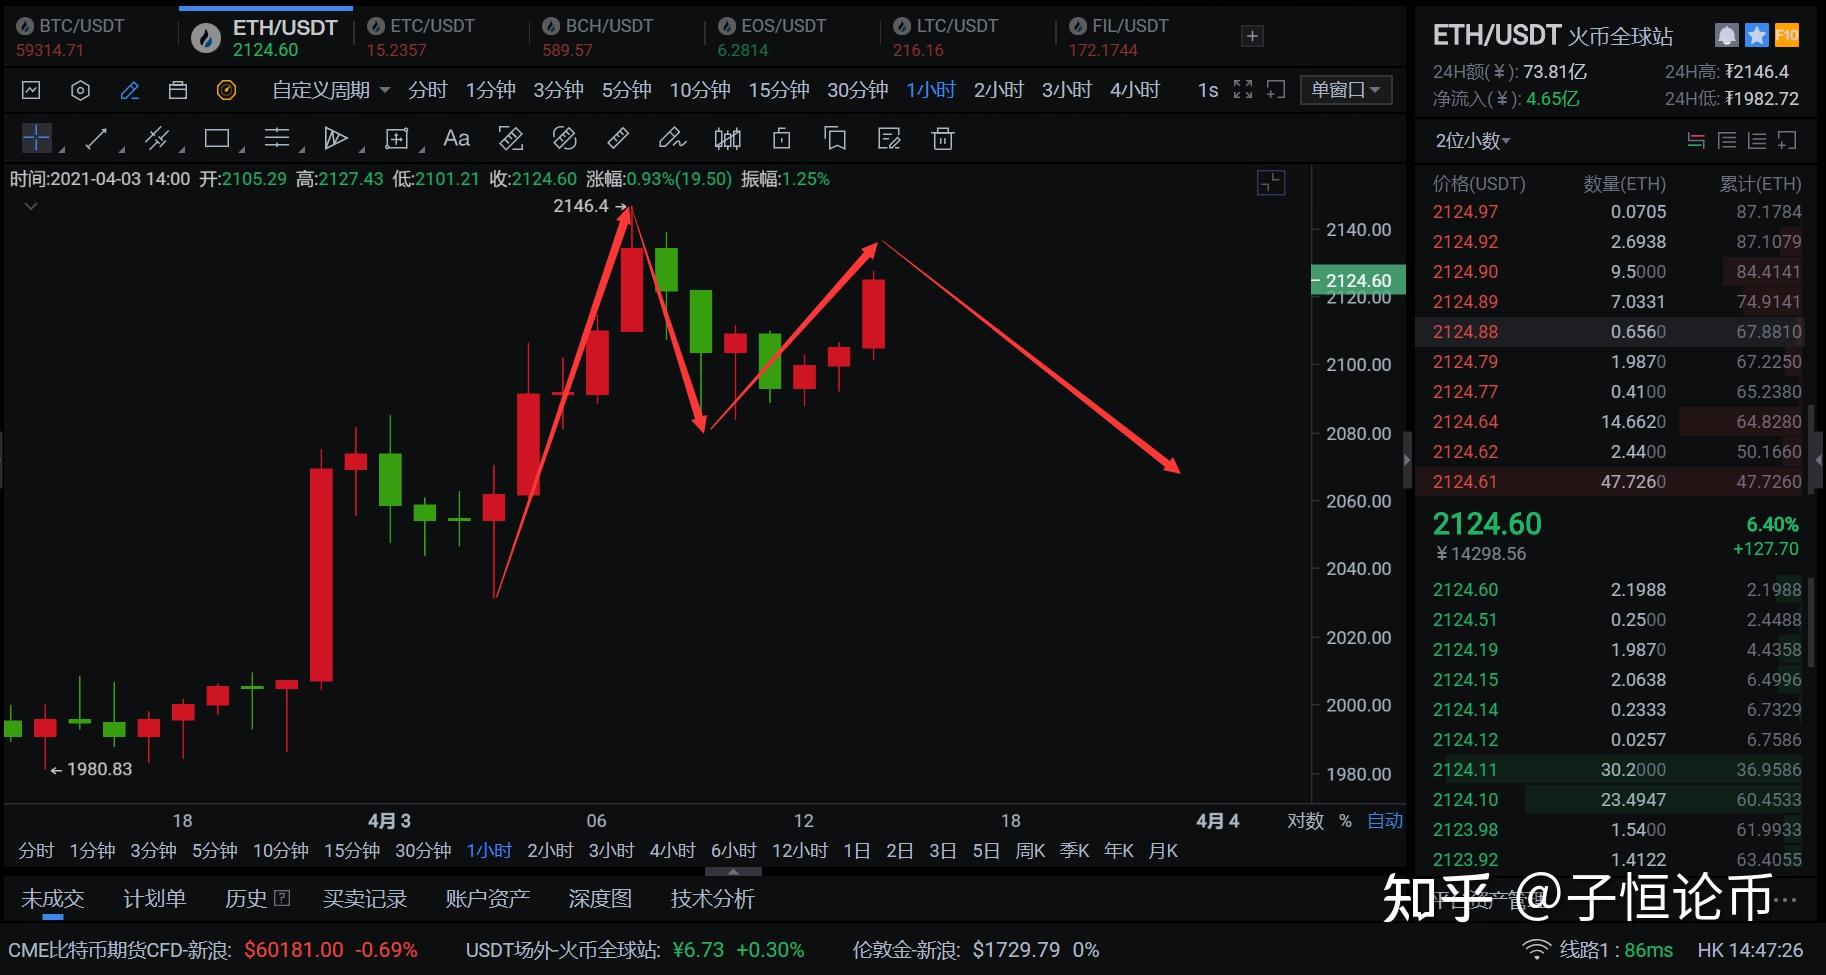Open the F10 info page
The width and height of the screenshot is (1826, 975).
[x=1786, y=36]
